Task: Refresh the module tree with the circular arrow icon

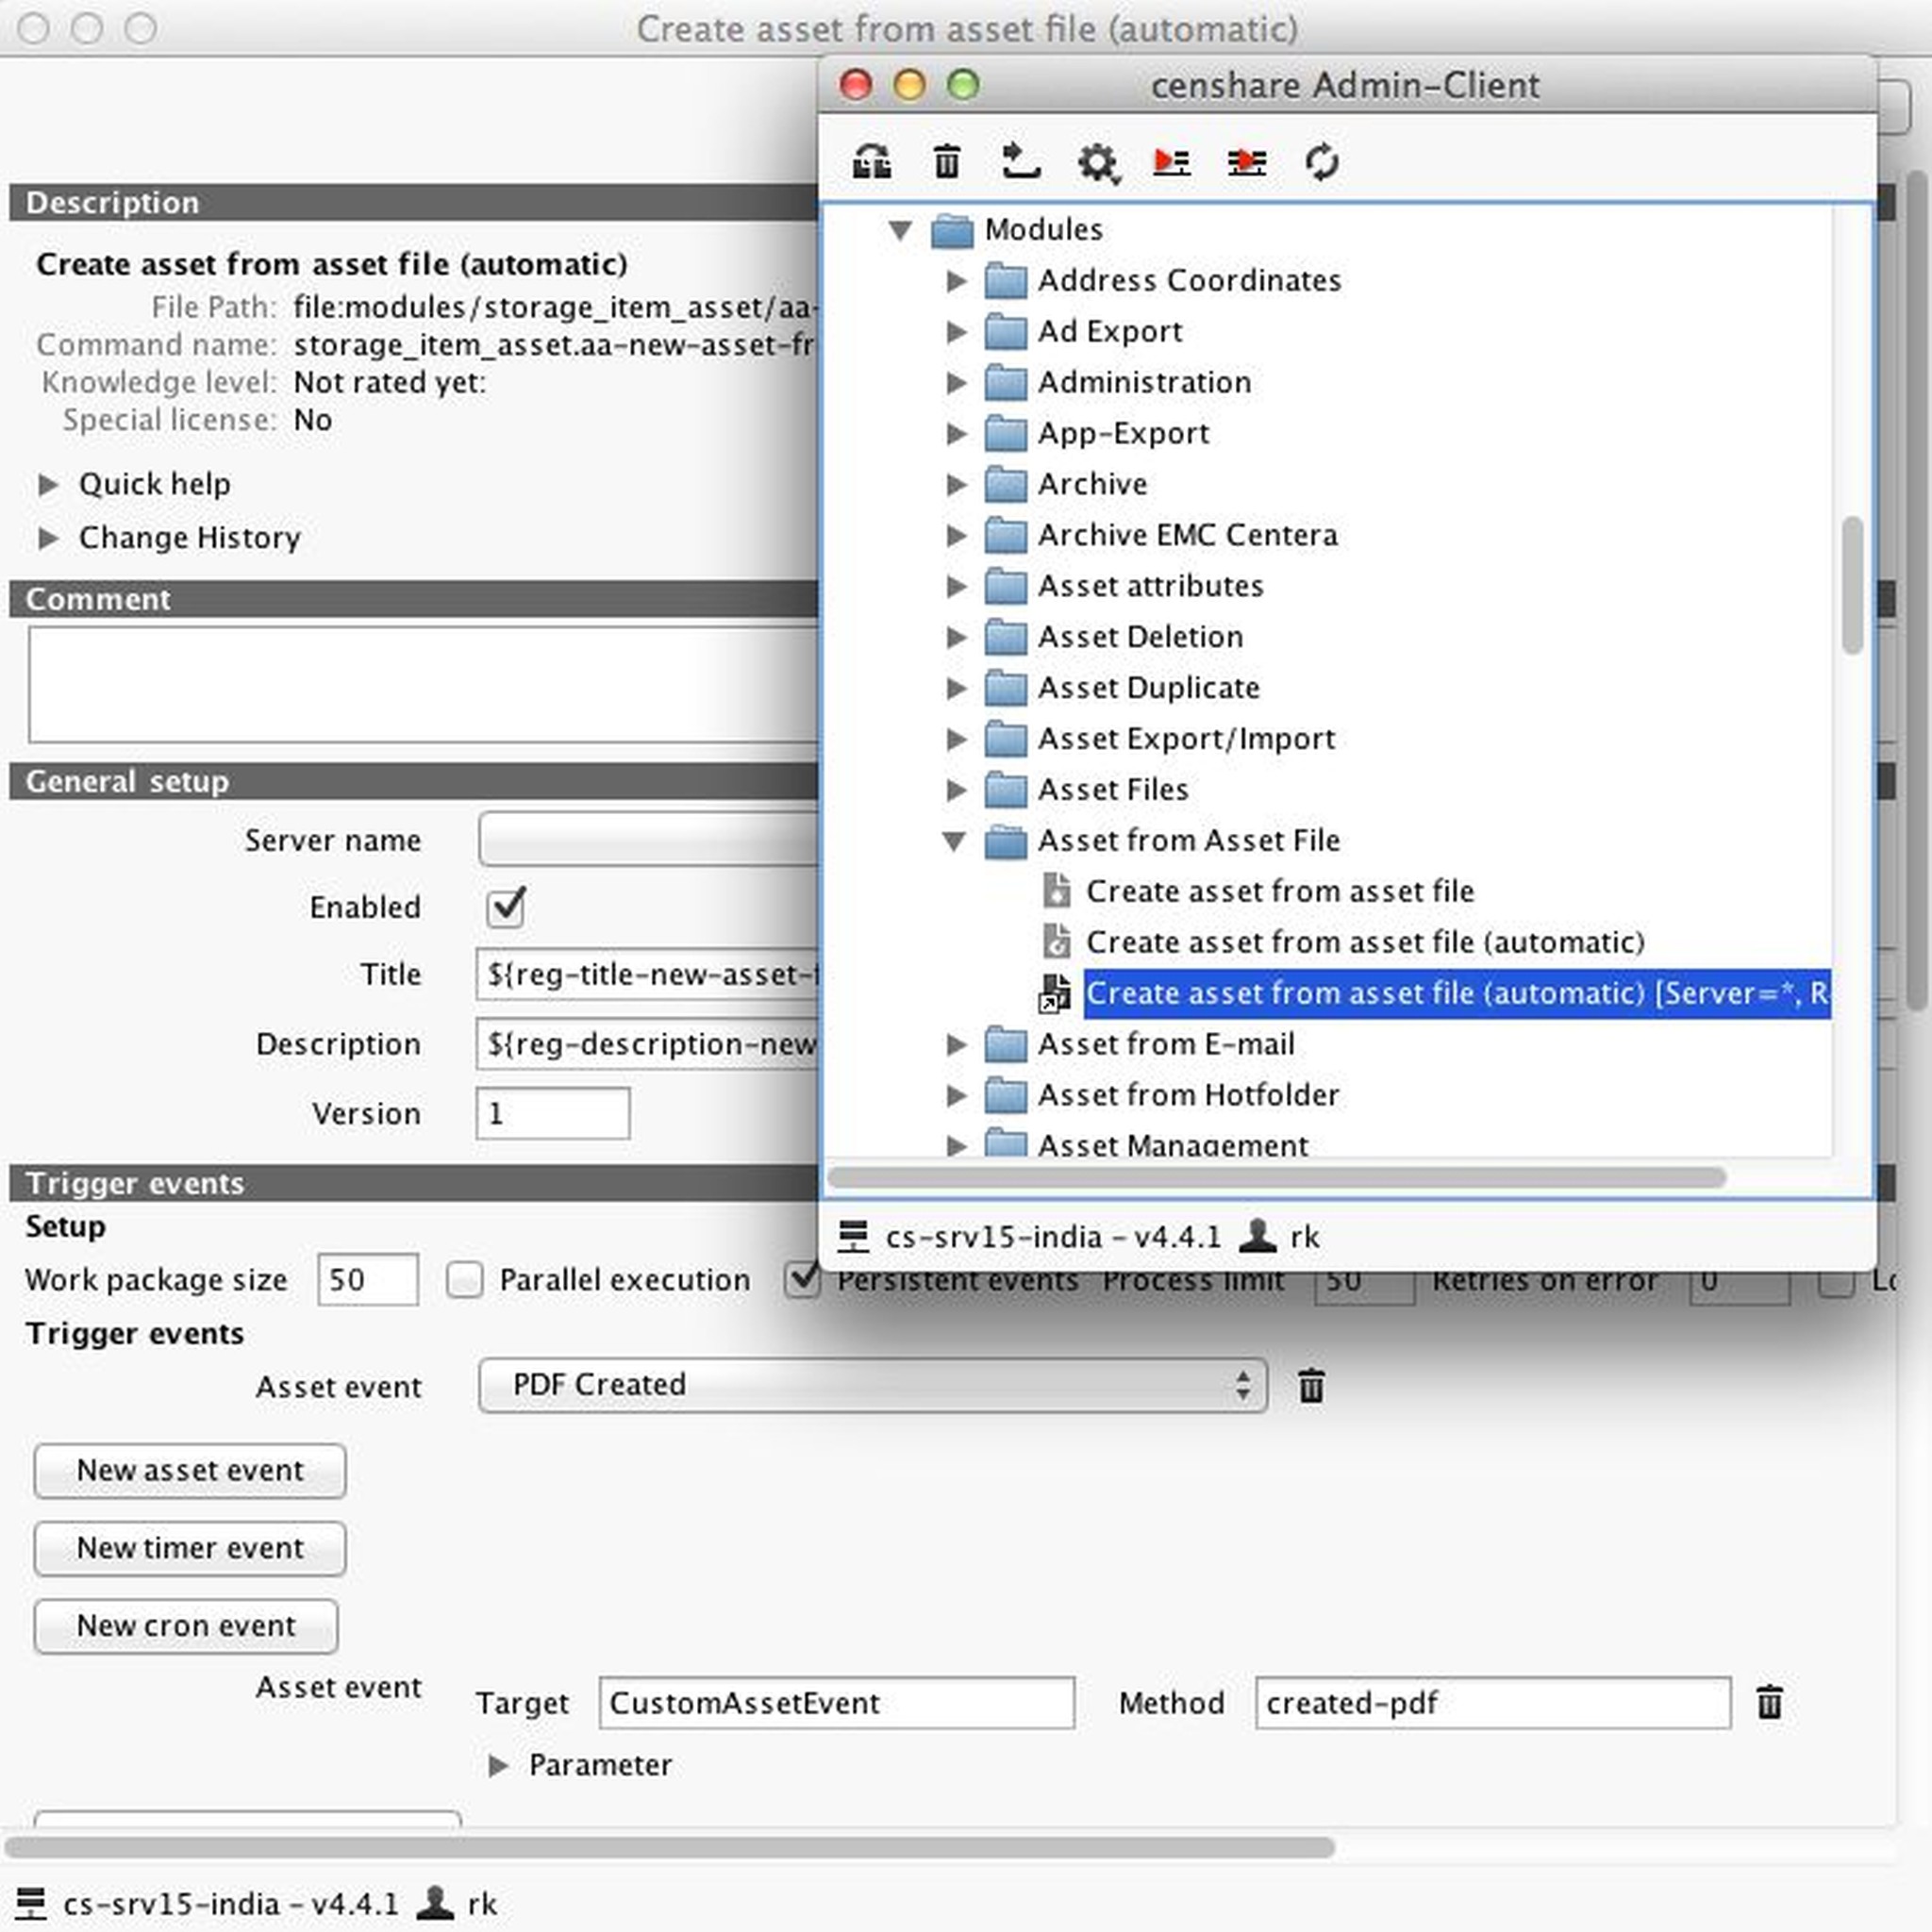Action: 1322,163
